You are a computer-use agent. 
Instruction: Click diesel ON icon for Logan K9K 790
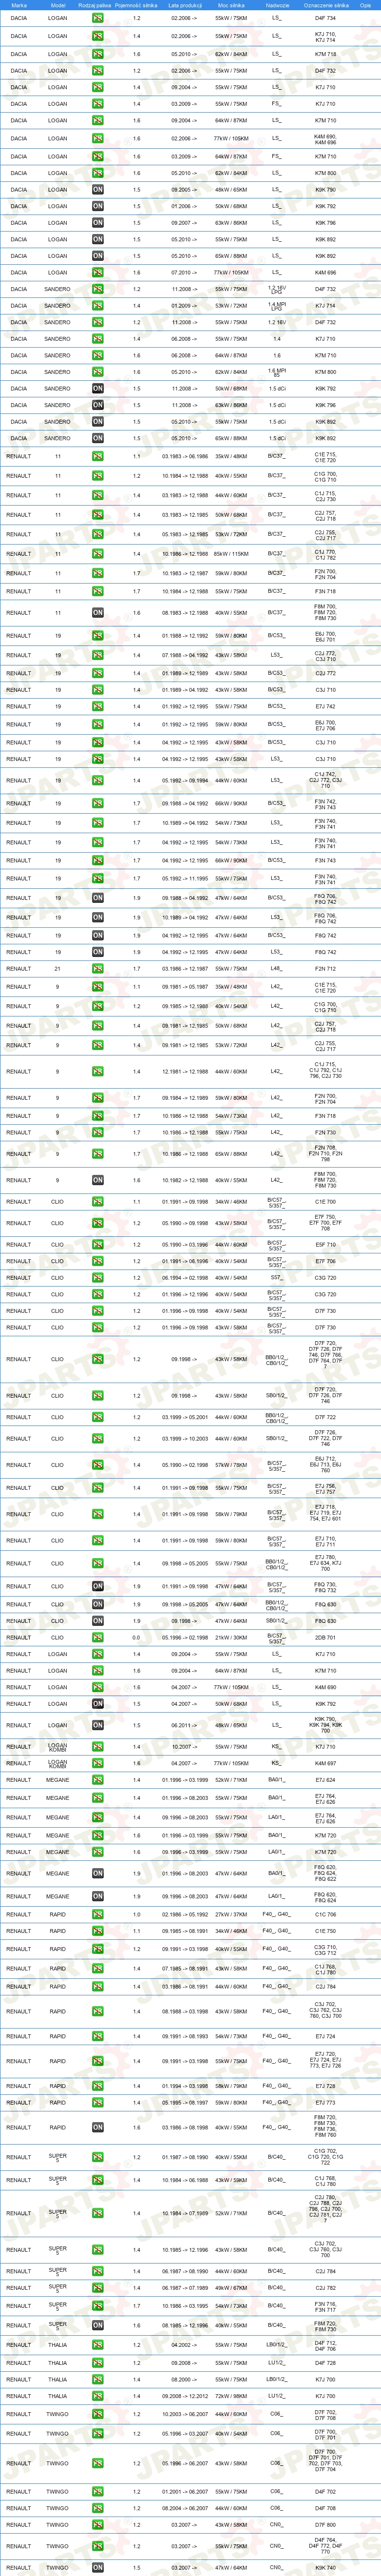[97, 189]
